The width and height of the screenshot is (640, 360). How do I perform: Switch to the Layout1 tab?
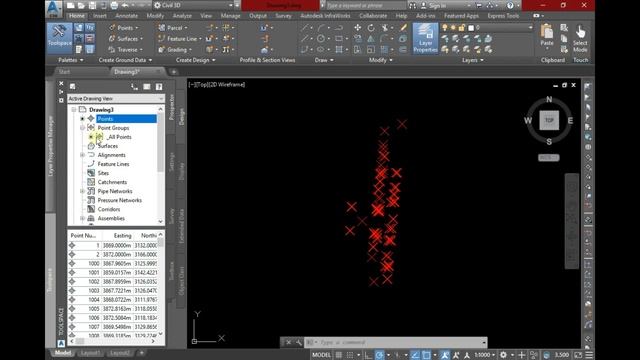tap(90, 353)
